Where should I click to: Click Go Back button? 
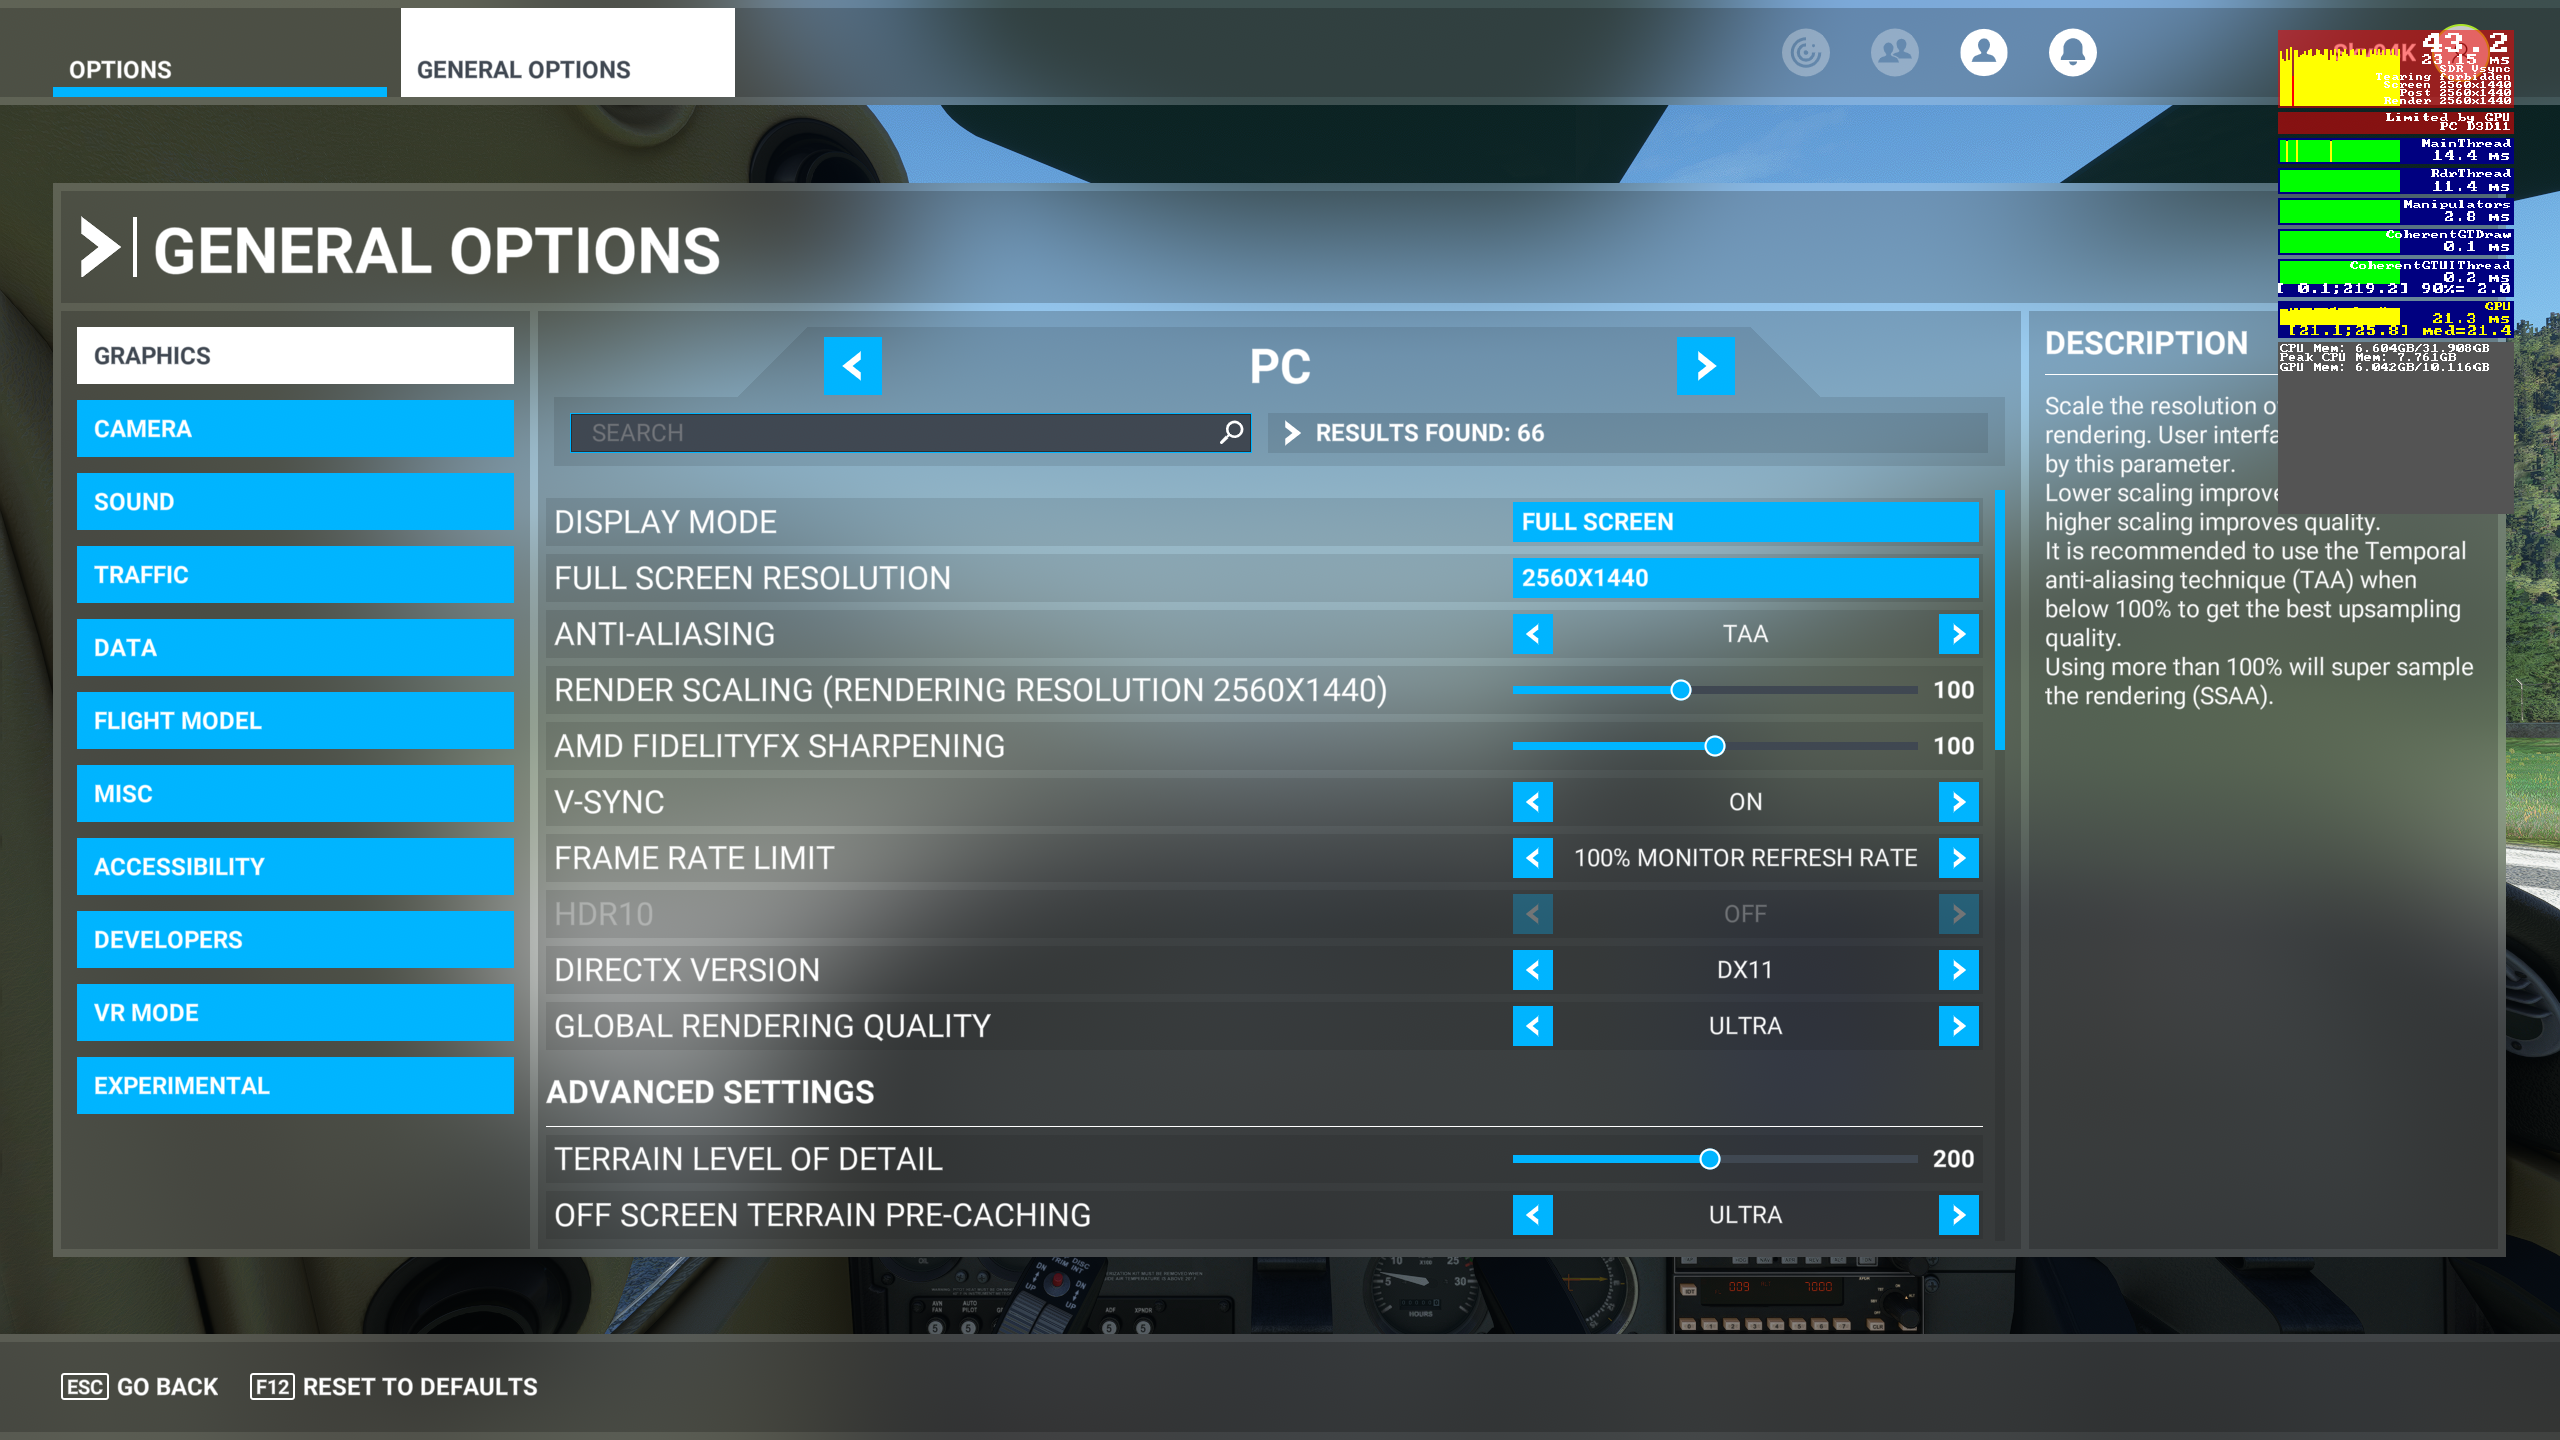click(x=140, y=1387)
